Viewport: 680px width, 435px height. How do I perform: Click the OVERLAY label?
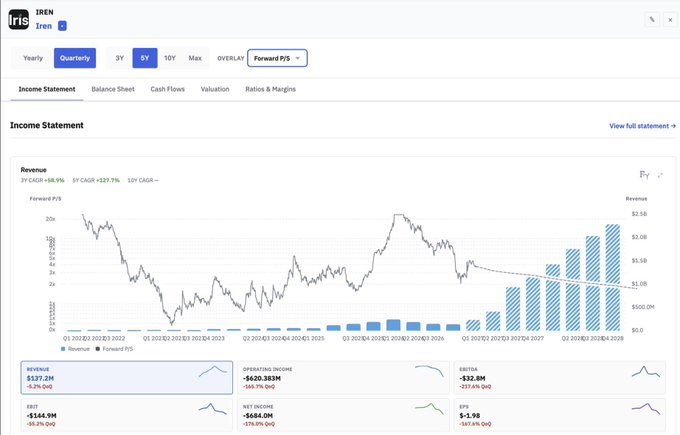coord(231,59)
